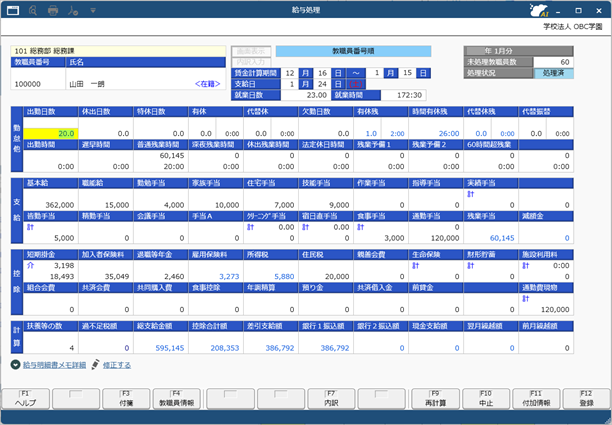Screen dimensions: 612x425
Task: Click the 計 icon under 財形貯蓄
Action: [x=470, y=265]
